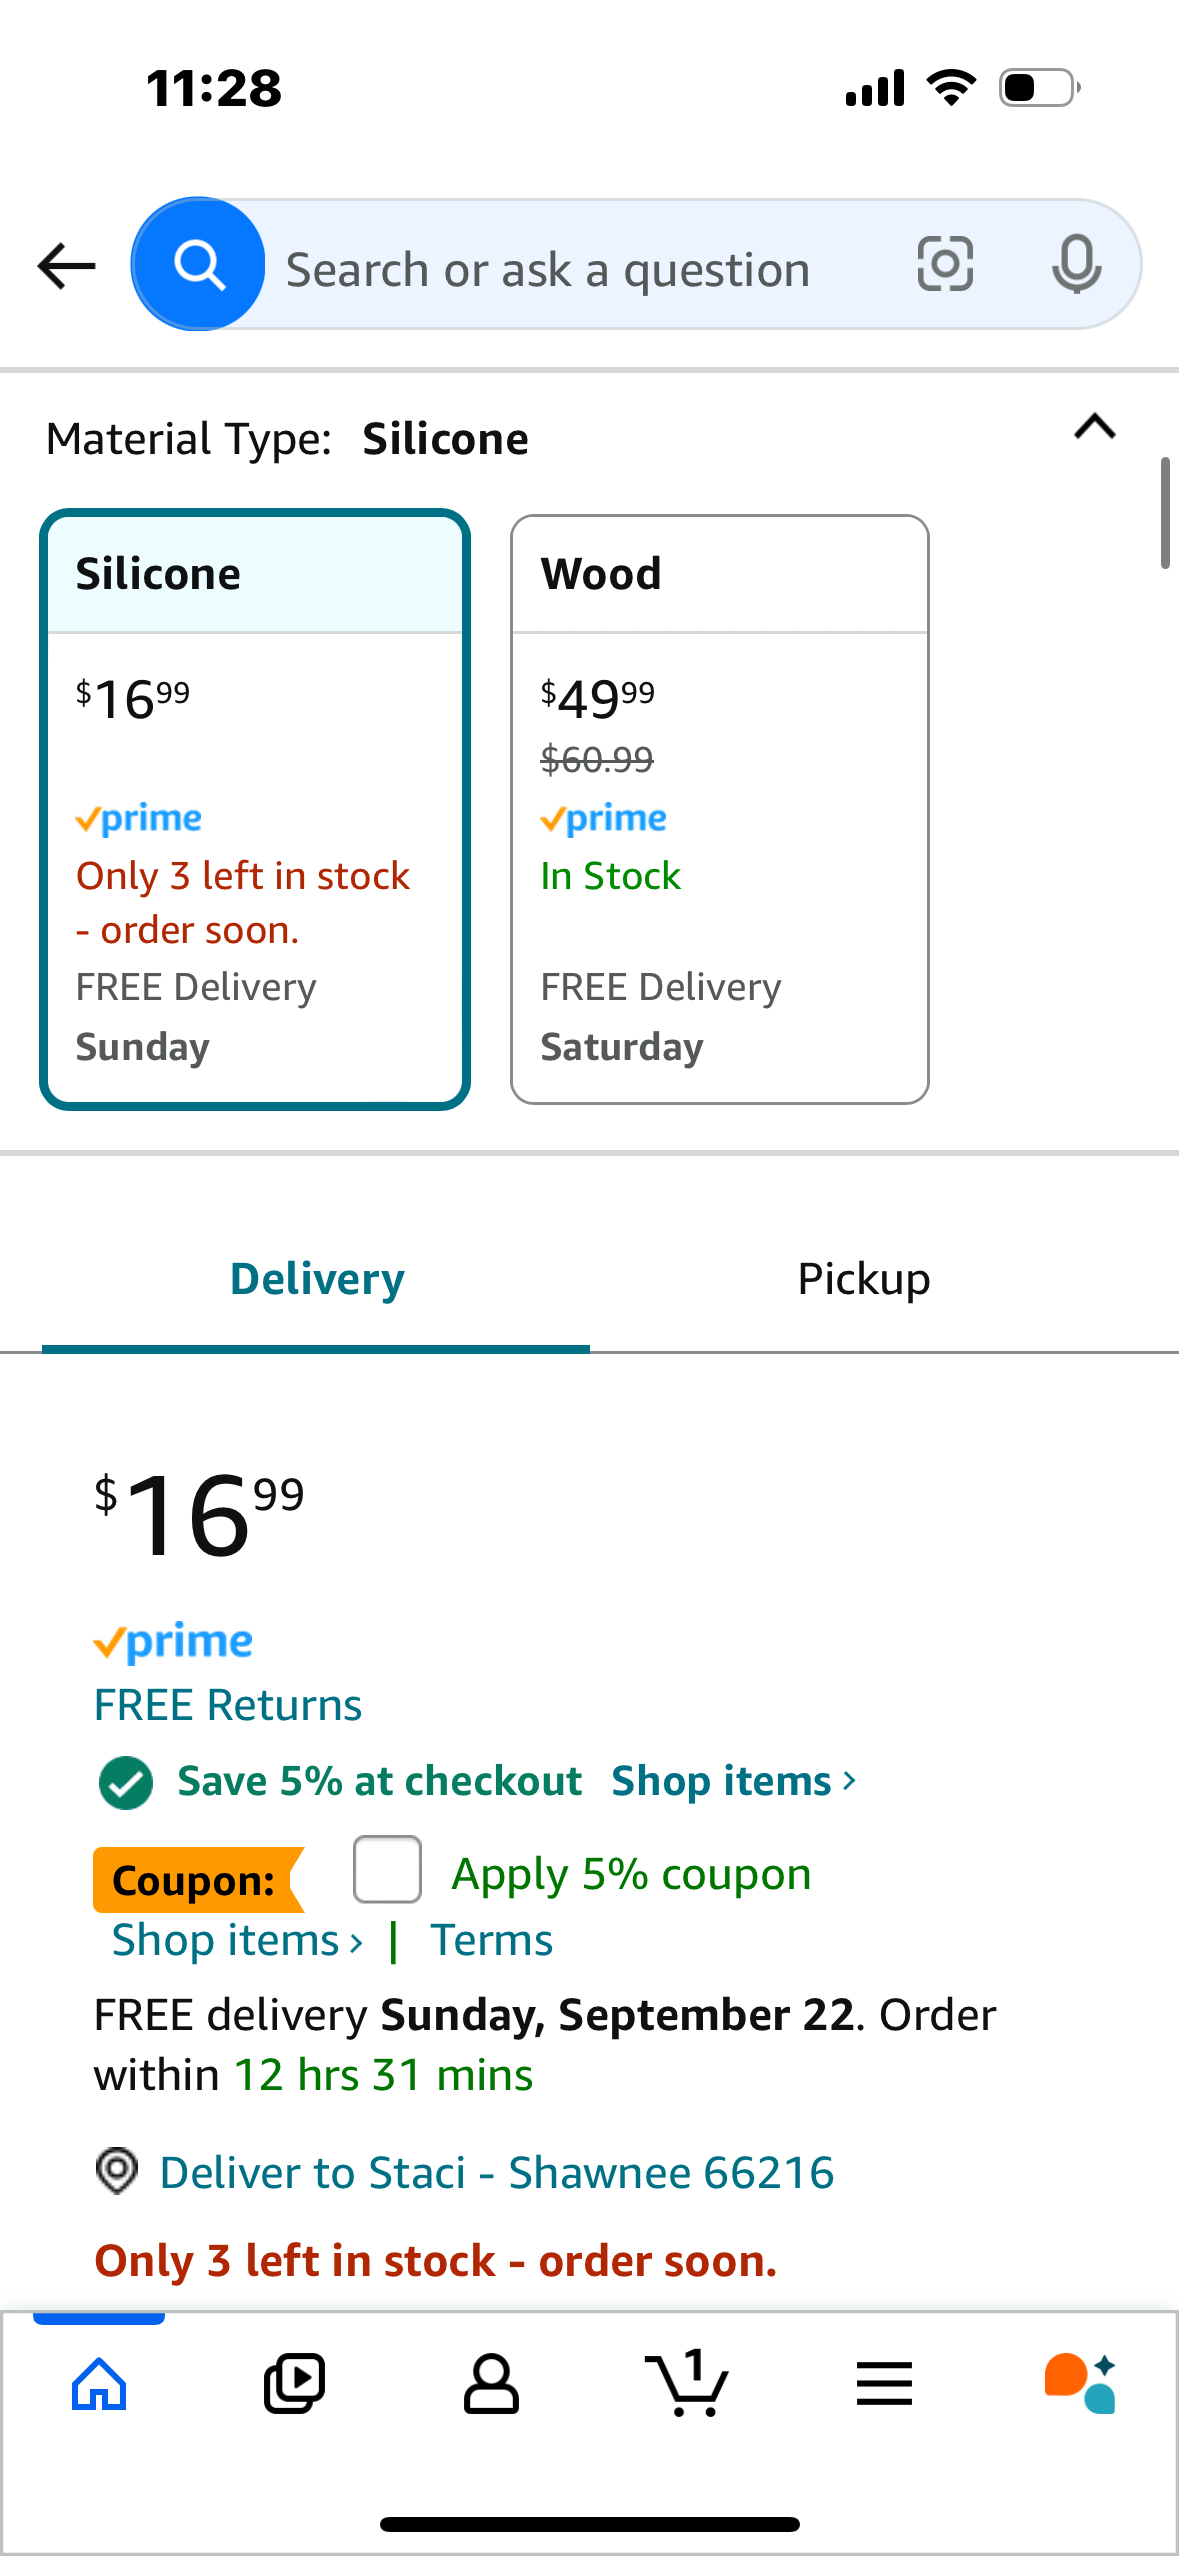The width and height of the screenshot is (1179, 2556).
Task: Tap the blue search magnifier icon
Action: click(199, 265)
